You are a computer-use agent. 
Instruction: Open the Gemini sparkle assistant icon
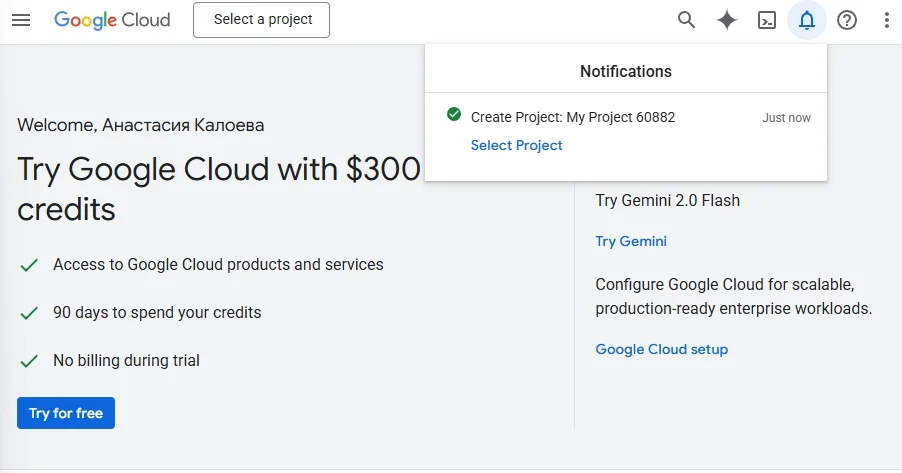pyautogui.click(x=727, y=20)
